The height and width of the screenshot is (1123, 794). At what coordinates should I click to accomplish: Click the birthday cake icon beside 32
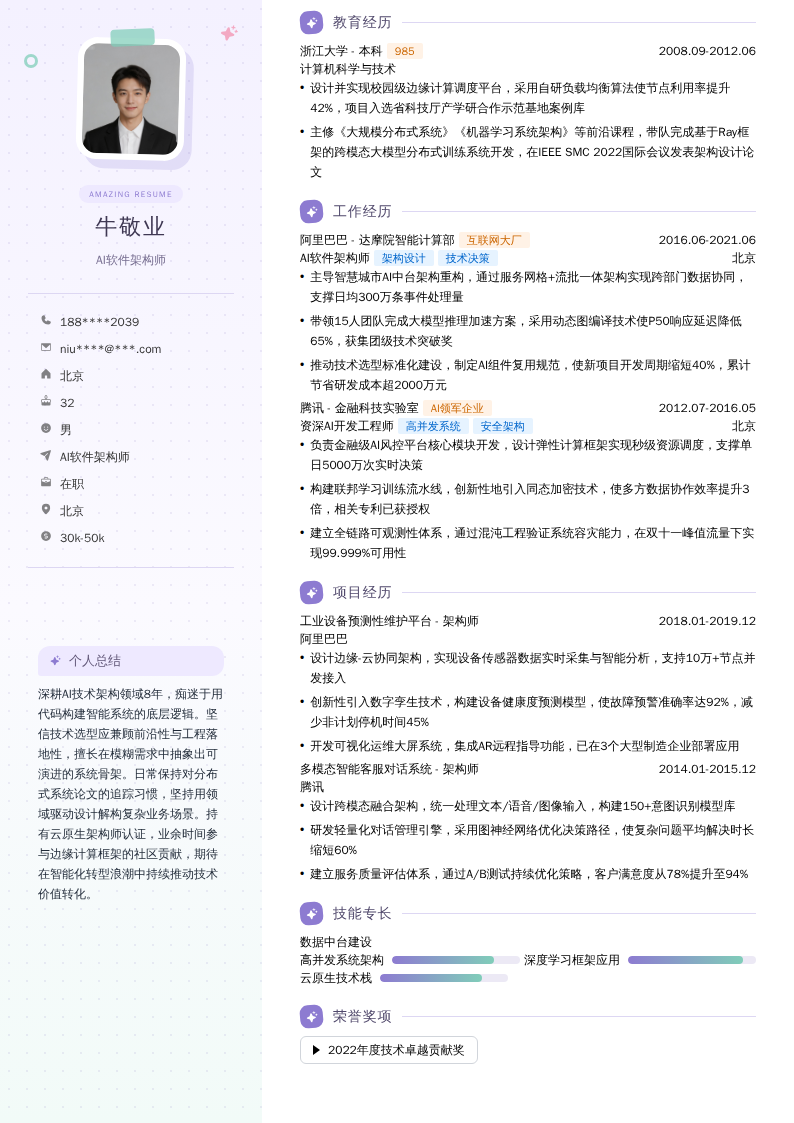coord(46,401)
